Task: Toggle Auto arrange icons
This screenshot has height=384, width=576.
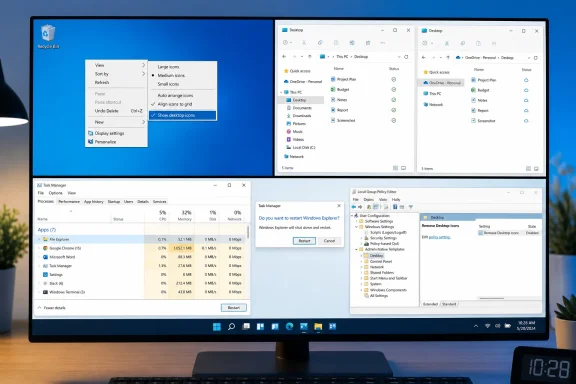Action: 182,96
